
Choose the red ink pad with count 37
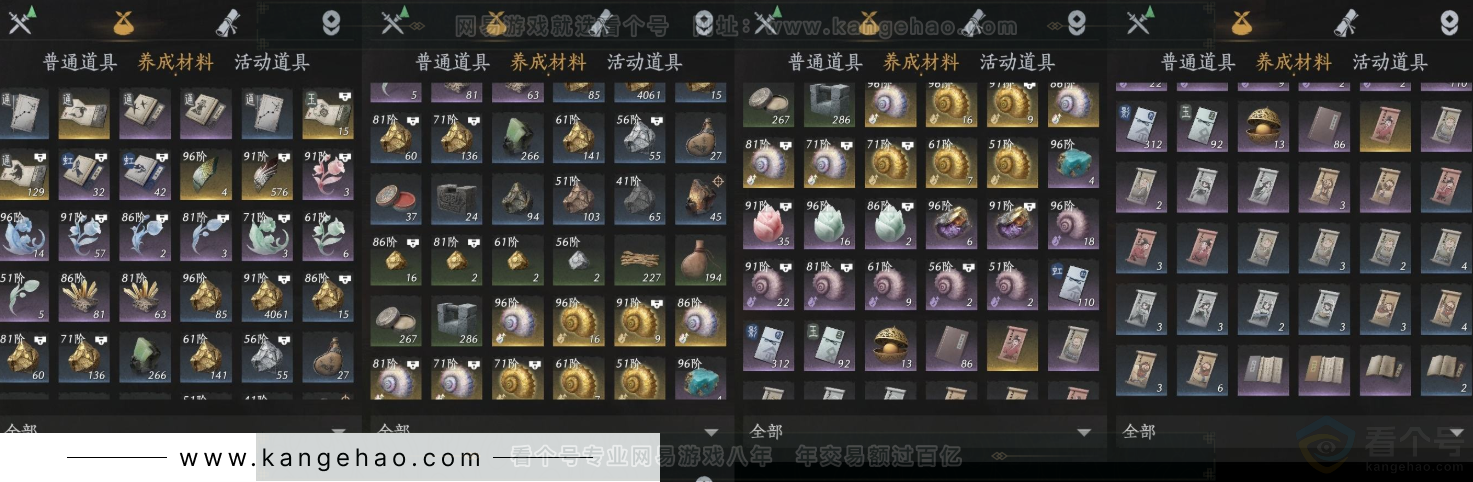coord(395,198)
